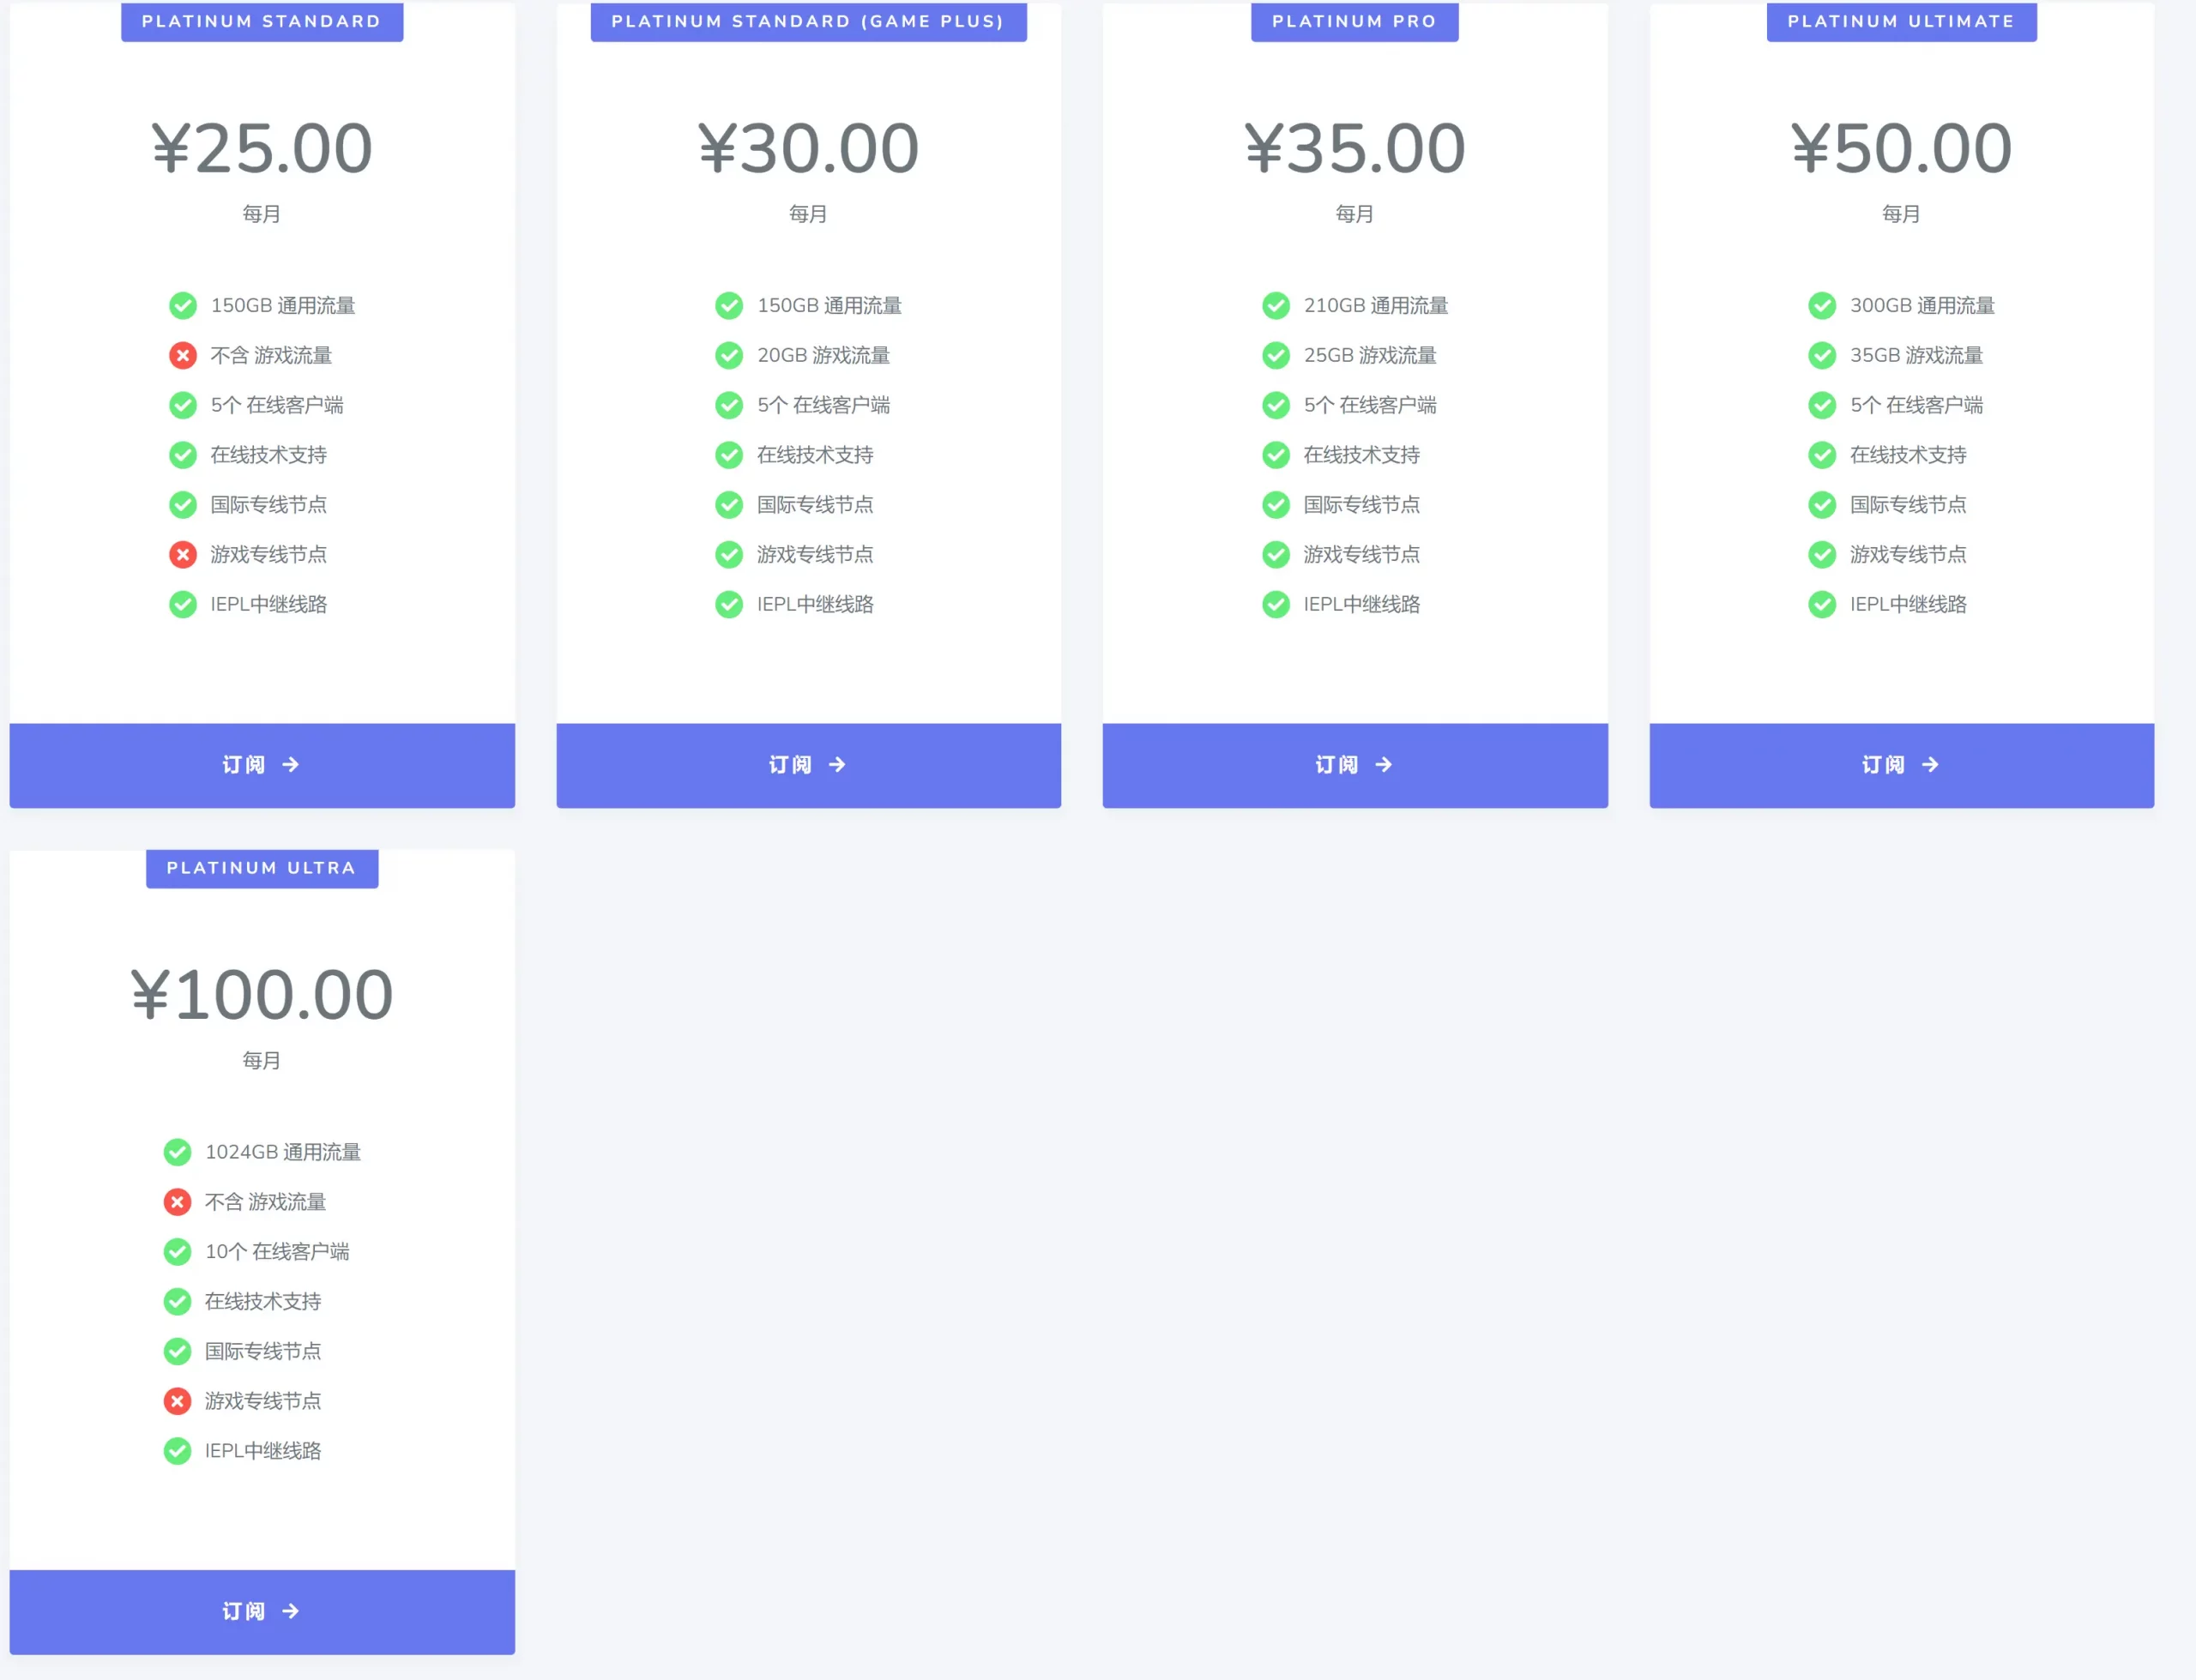
Task: Click red X icon beside 不含 游戏流量 in Standard
Action: point(183,355)
